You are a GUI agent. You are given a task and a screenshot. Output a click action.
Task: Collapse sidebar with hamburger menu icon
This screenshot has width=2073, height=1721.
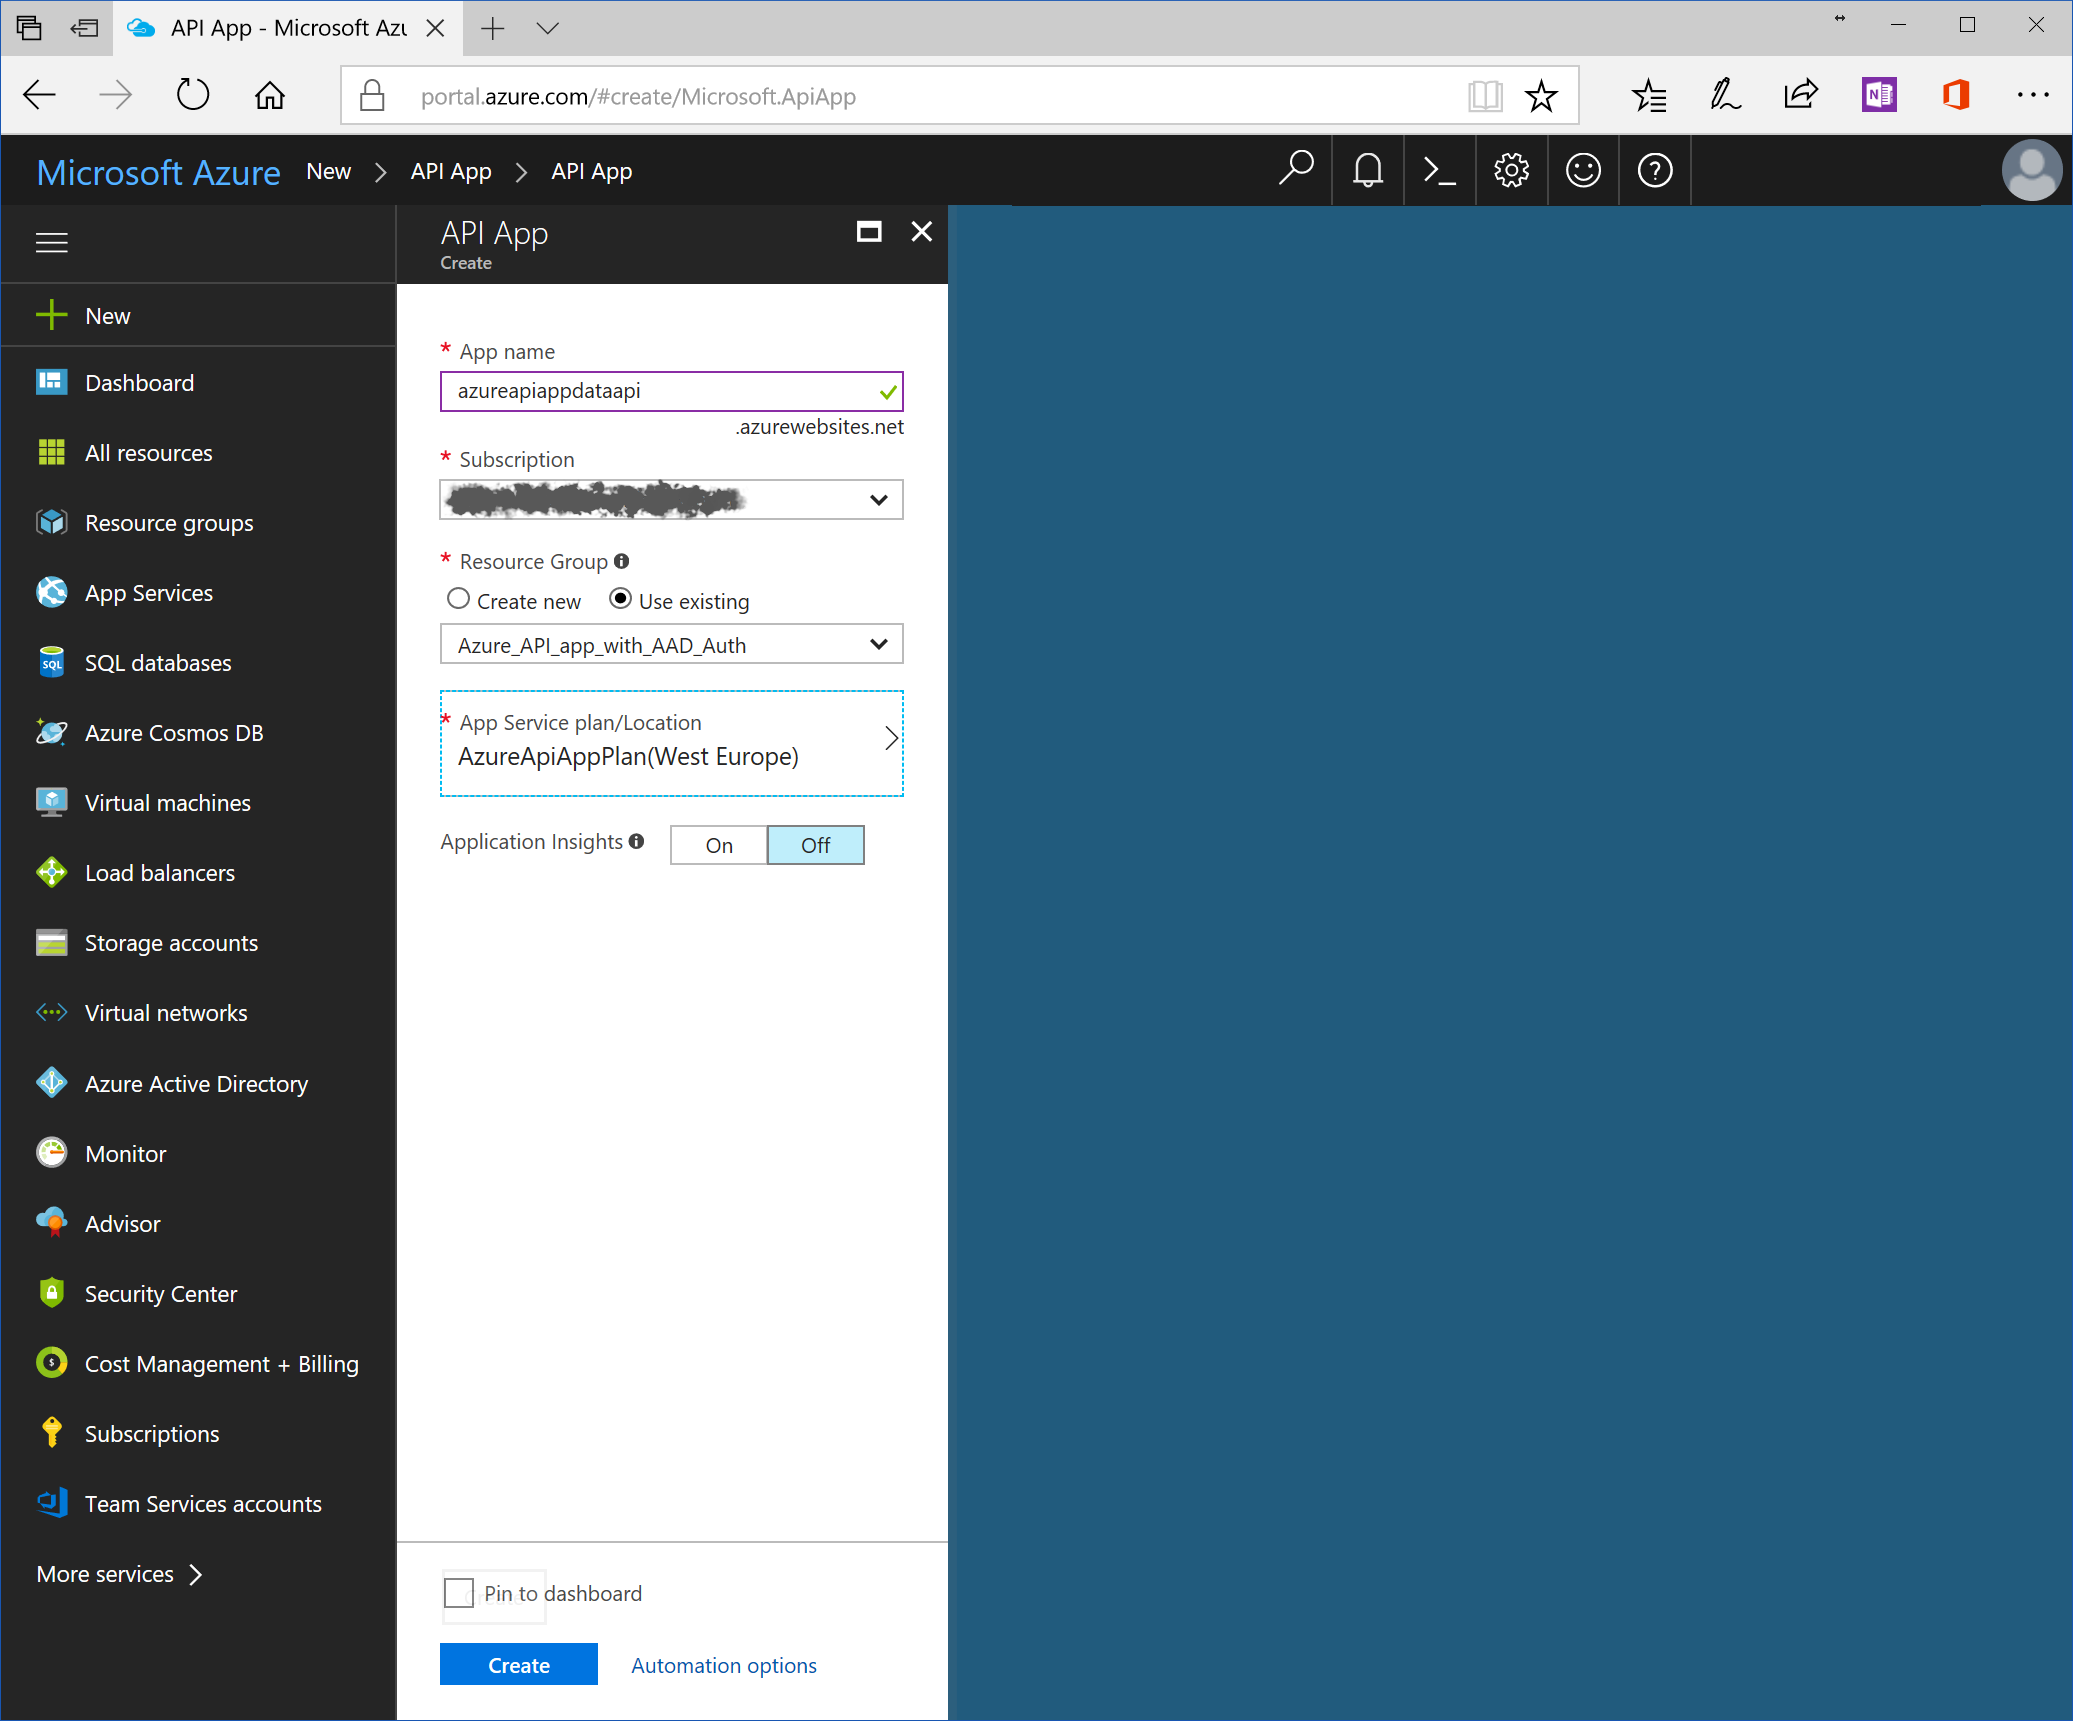(x=52, y=243)
